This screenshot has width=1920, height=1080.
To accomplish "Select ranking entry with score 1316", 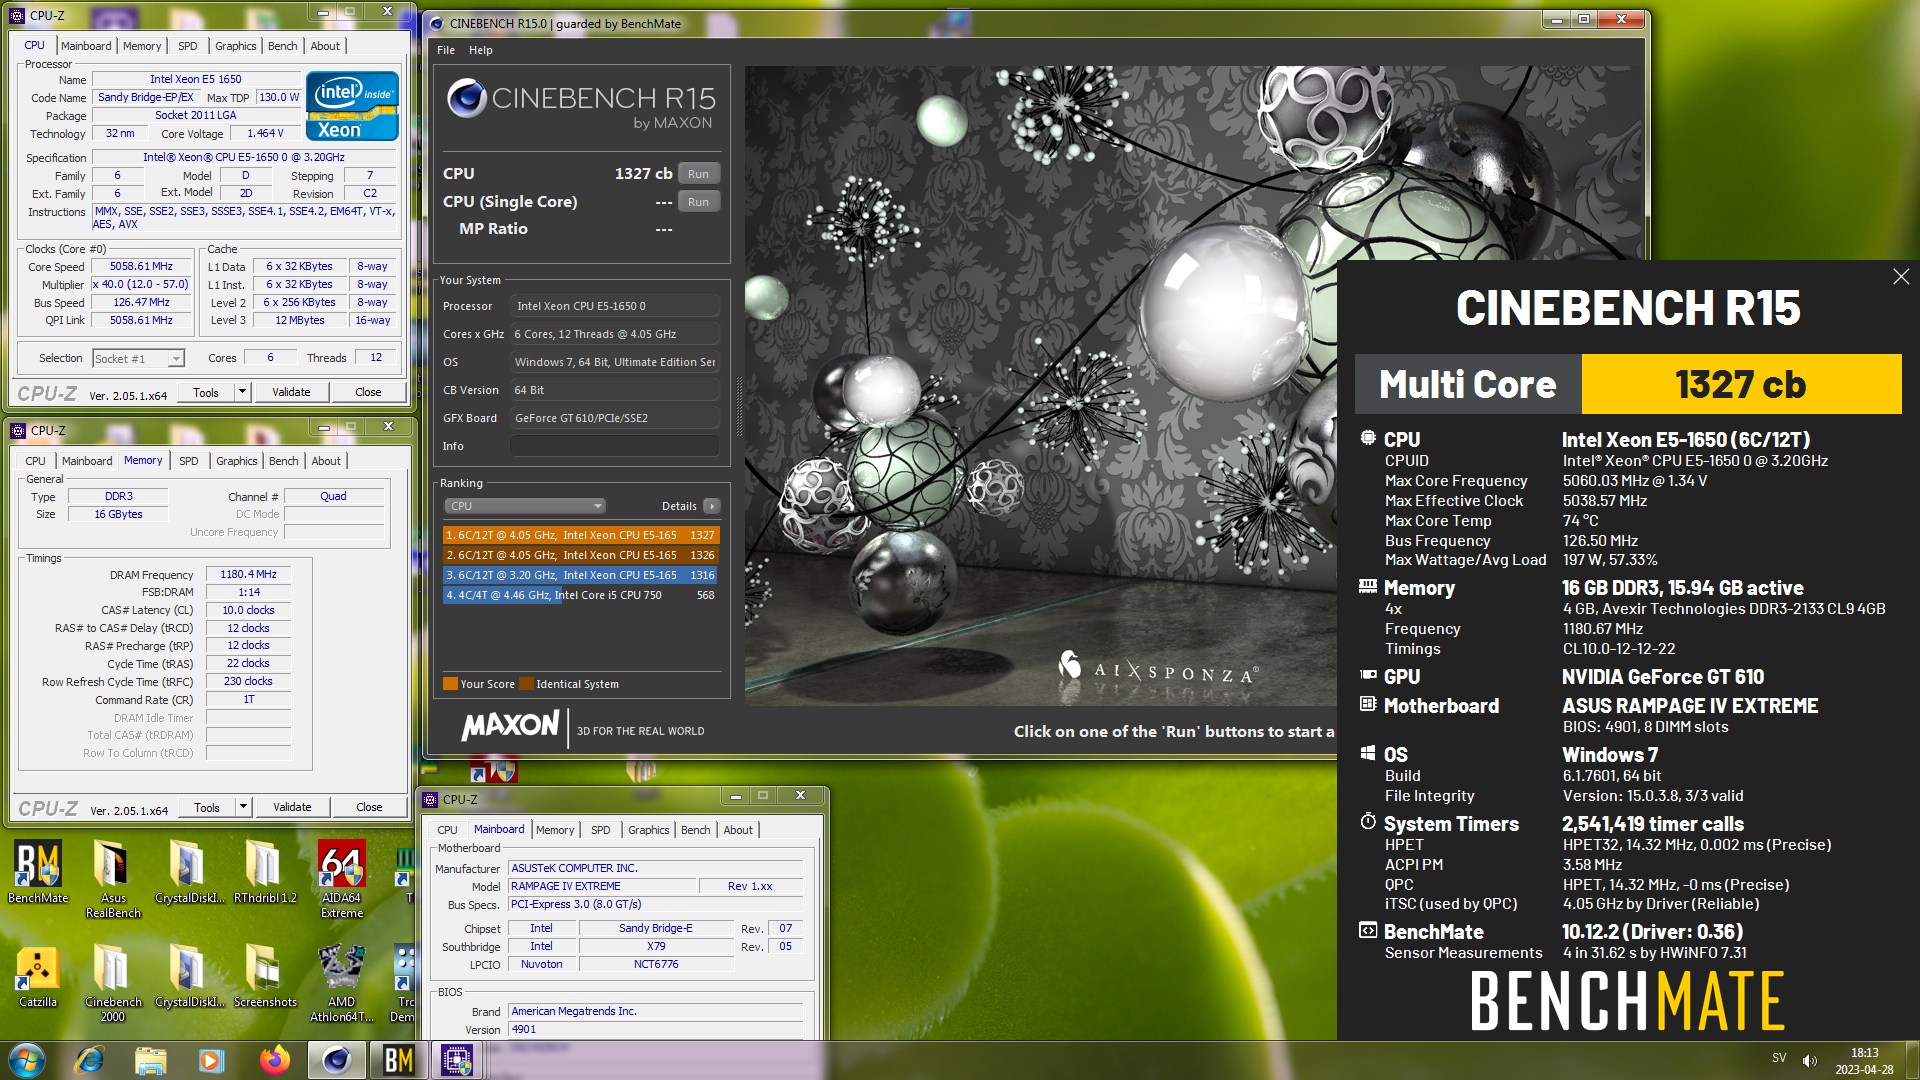I will 580,575.
